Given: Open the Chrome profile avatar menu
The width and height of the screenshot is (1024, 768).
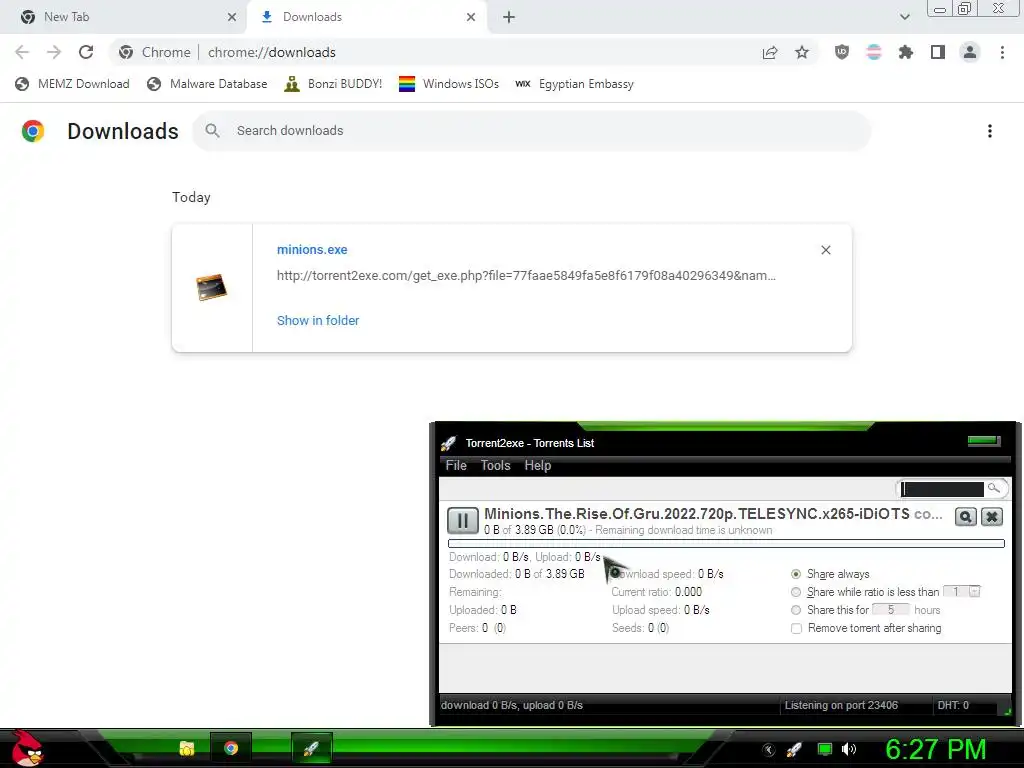Looking at the screenshot, I should (x=970, y=52).
